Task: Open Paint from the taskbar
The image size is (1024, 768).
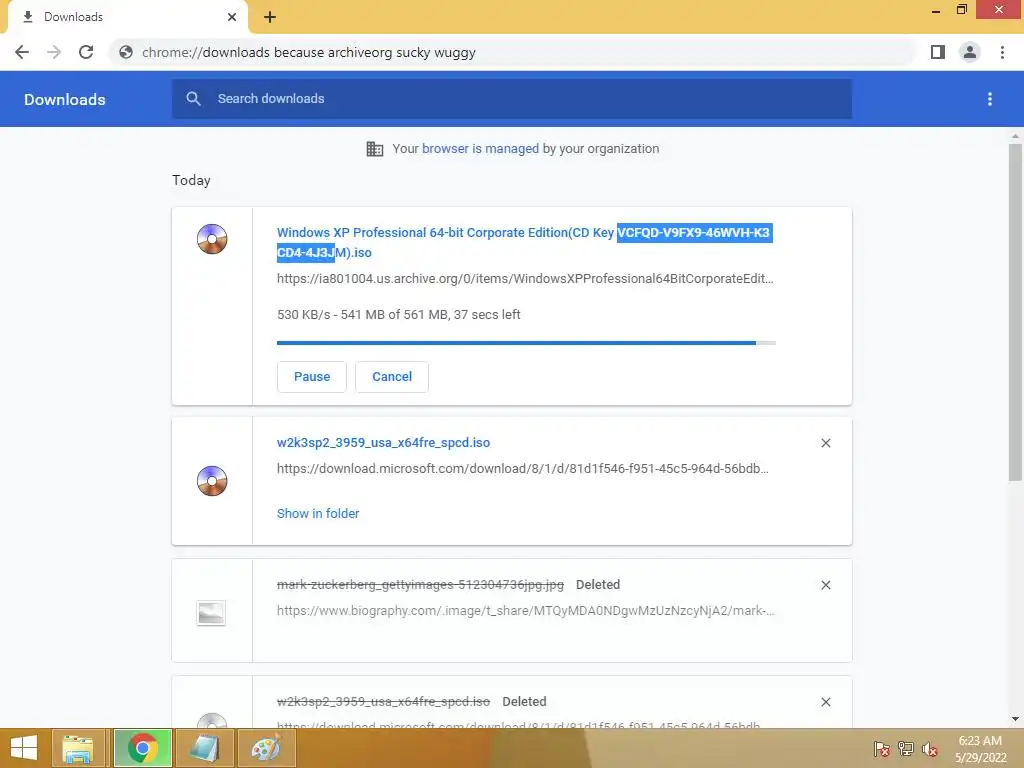Action: point(266,748)
